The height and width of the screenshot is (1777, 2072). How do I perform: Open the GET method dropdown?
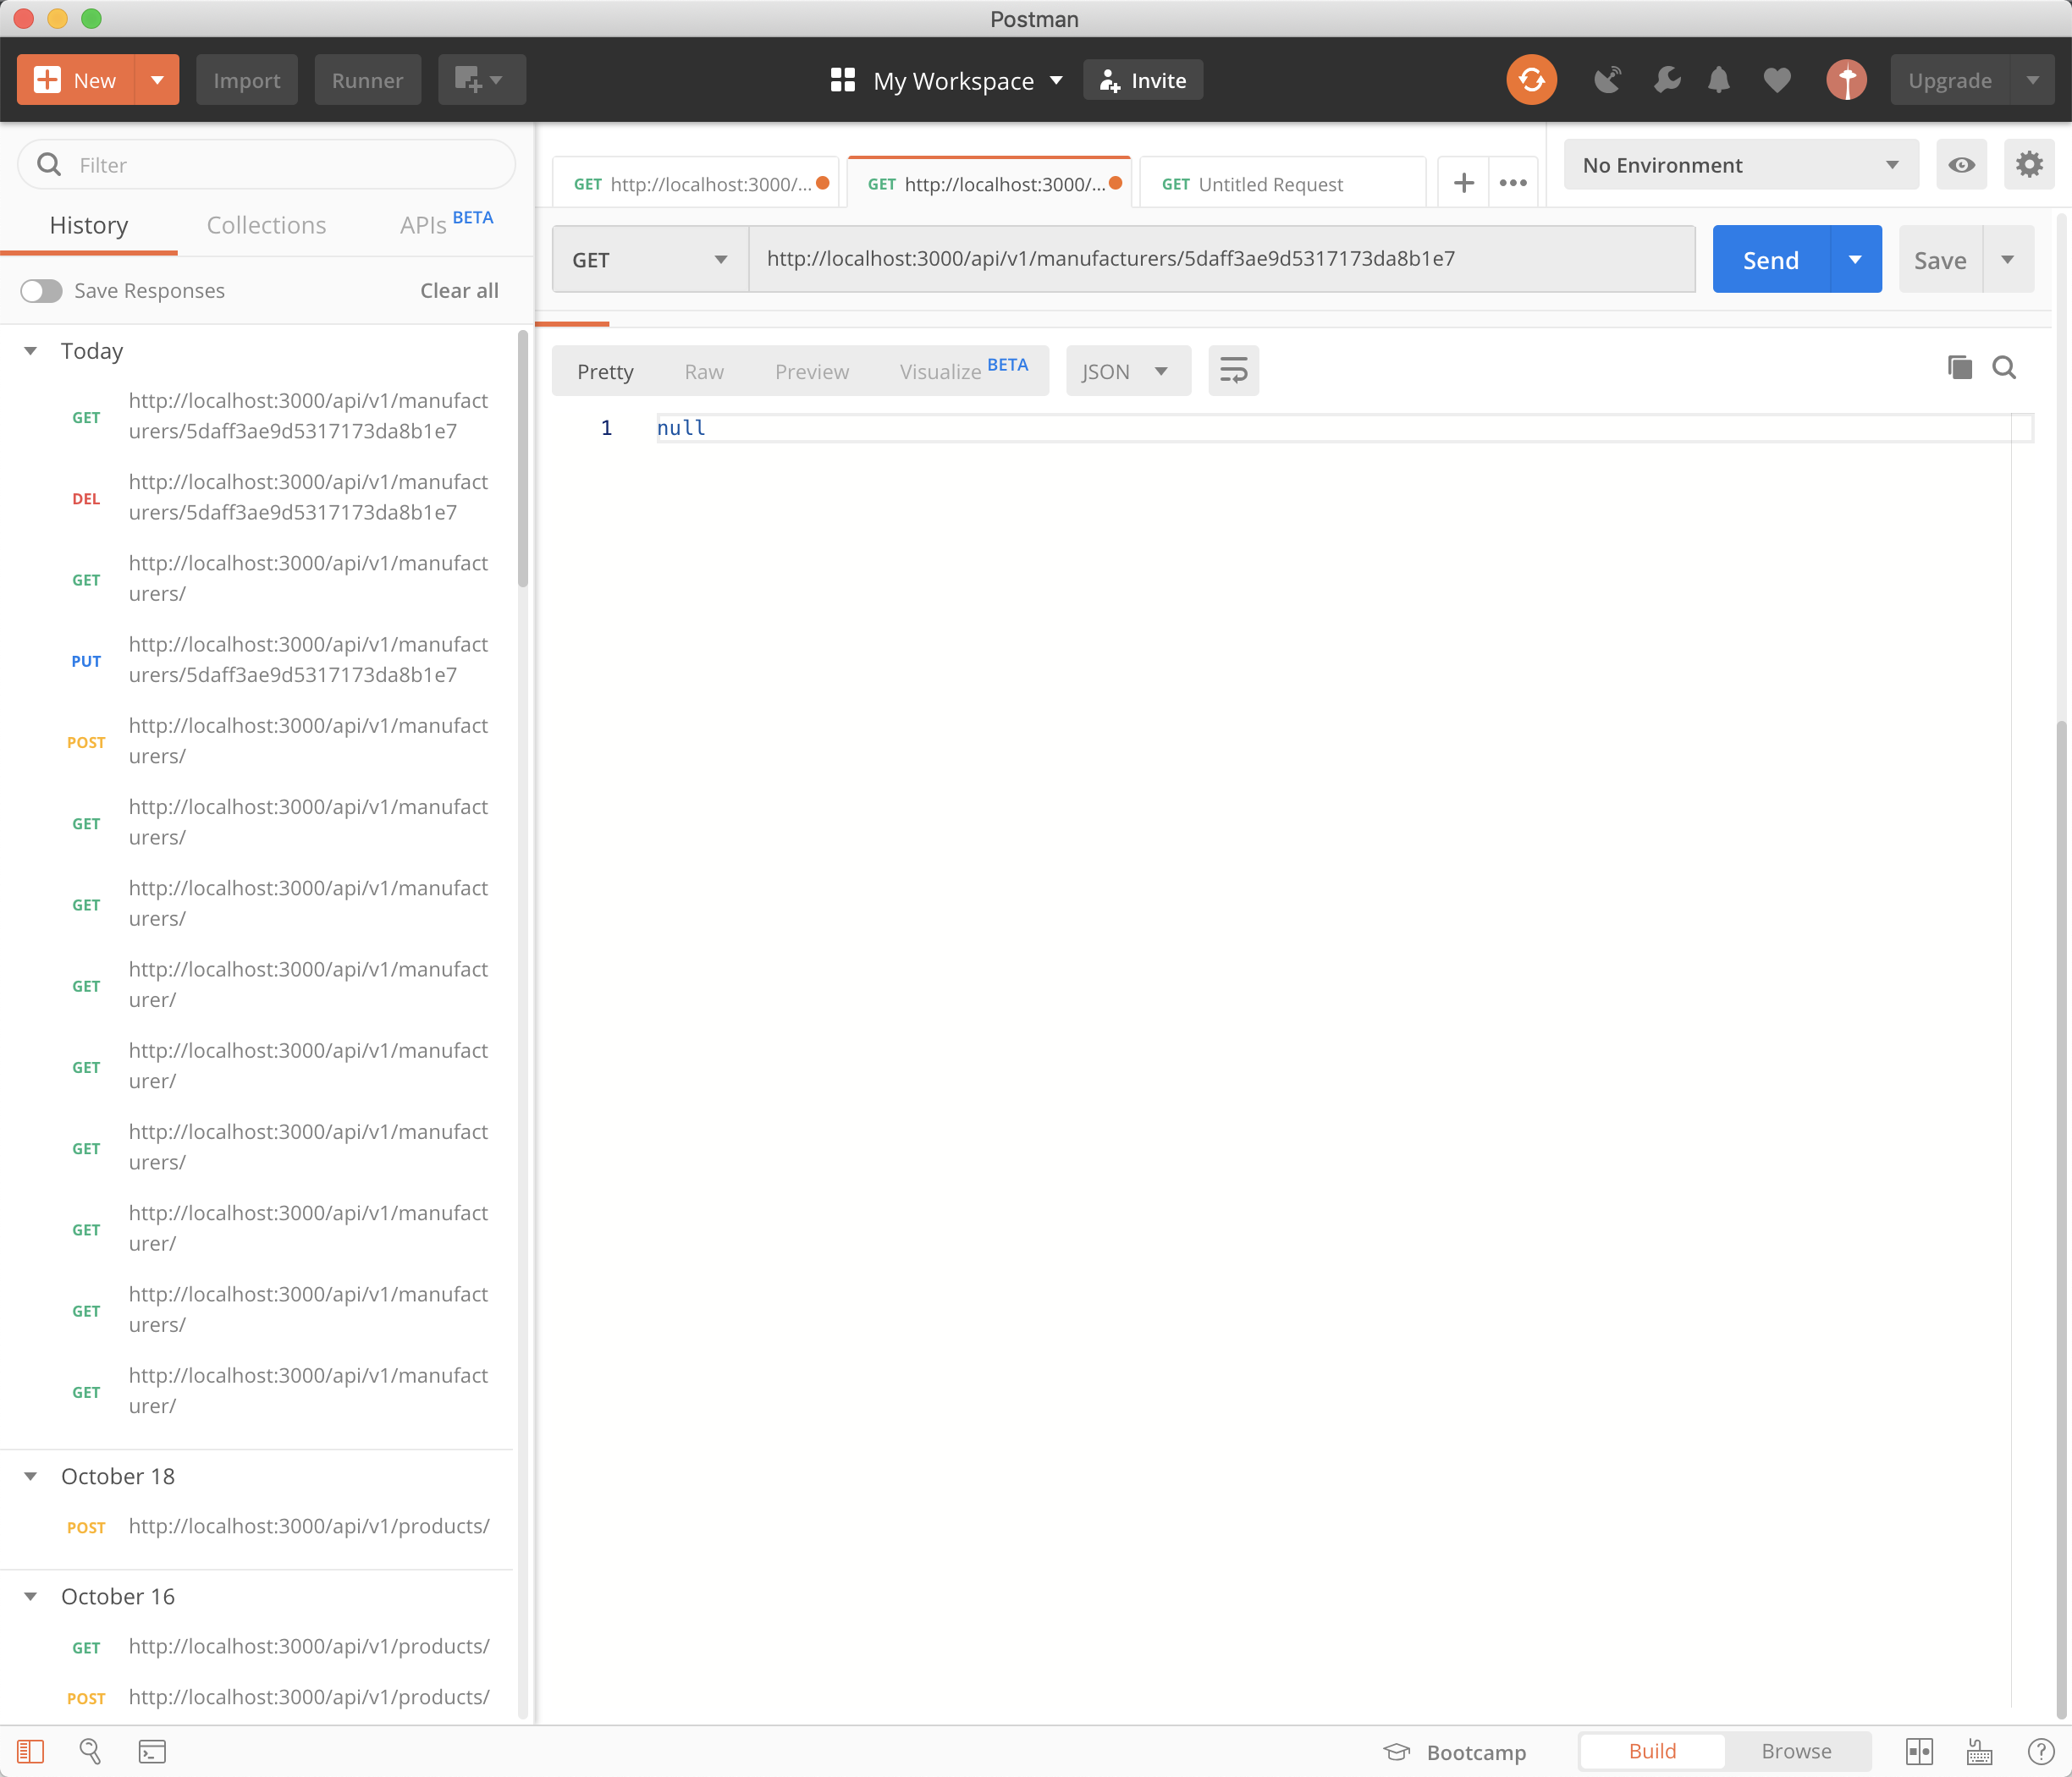pyautogui.click(x=649, y=260)
